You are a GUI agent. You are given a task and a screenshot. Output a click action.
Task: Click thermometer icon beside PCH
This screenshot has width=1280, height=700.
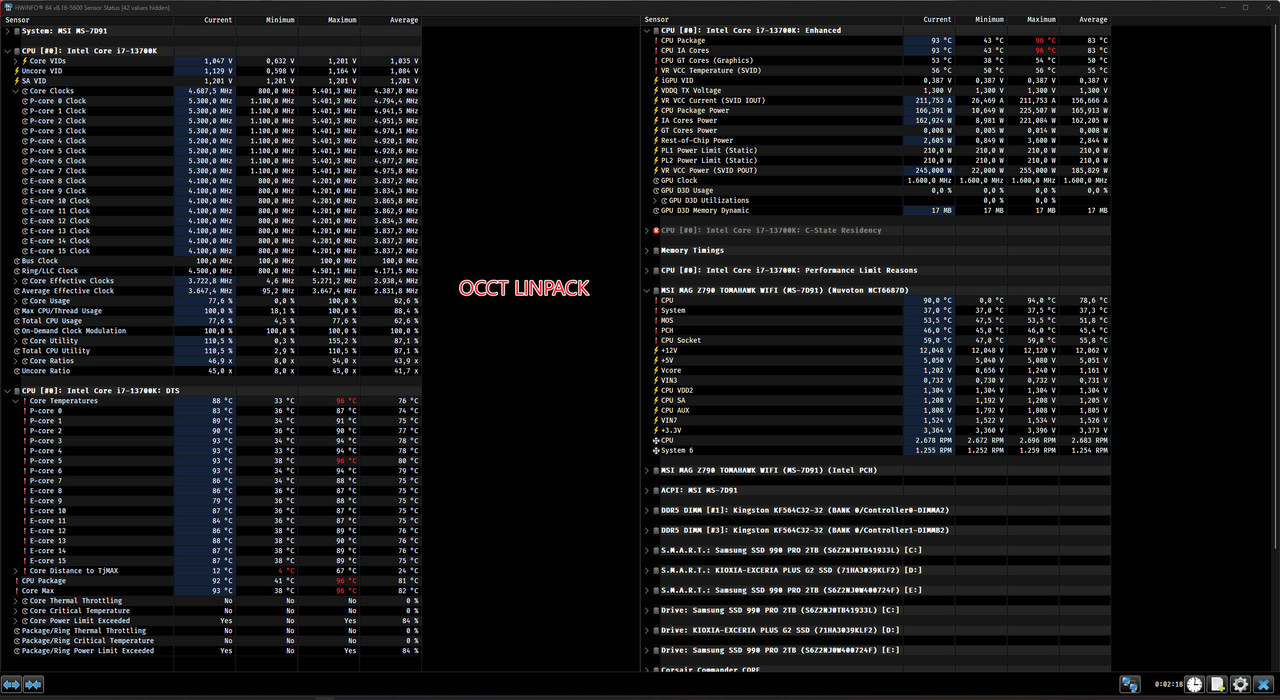pos(656,331)
